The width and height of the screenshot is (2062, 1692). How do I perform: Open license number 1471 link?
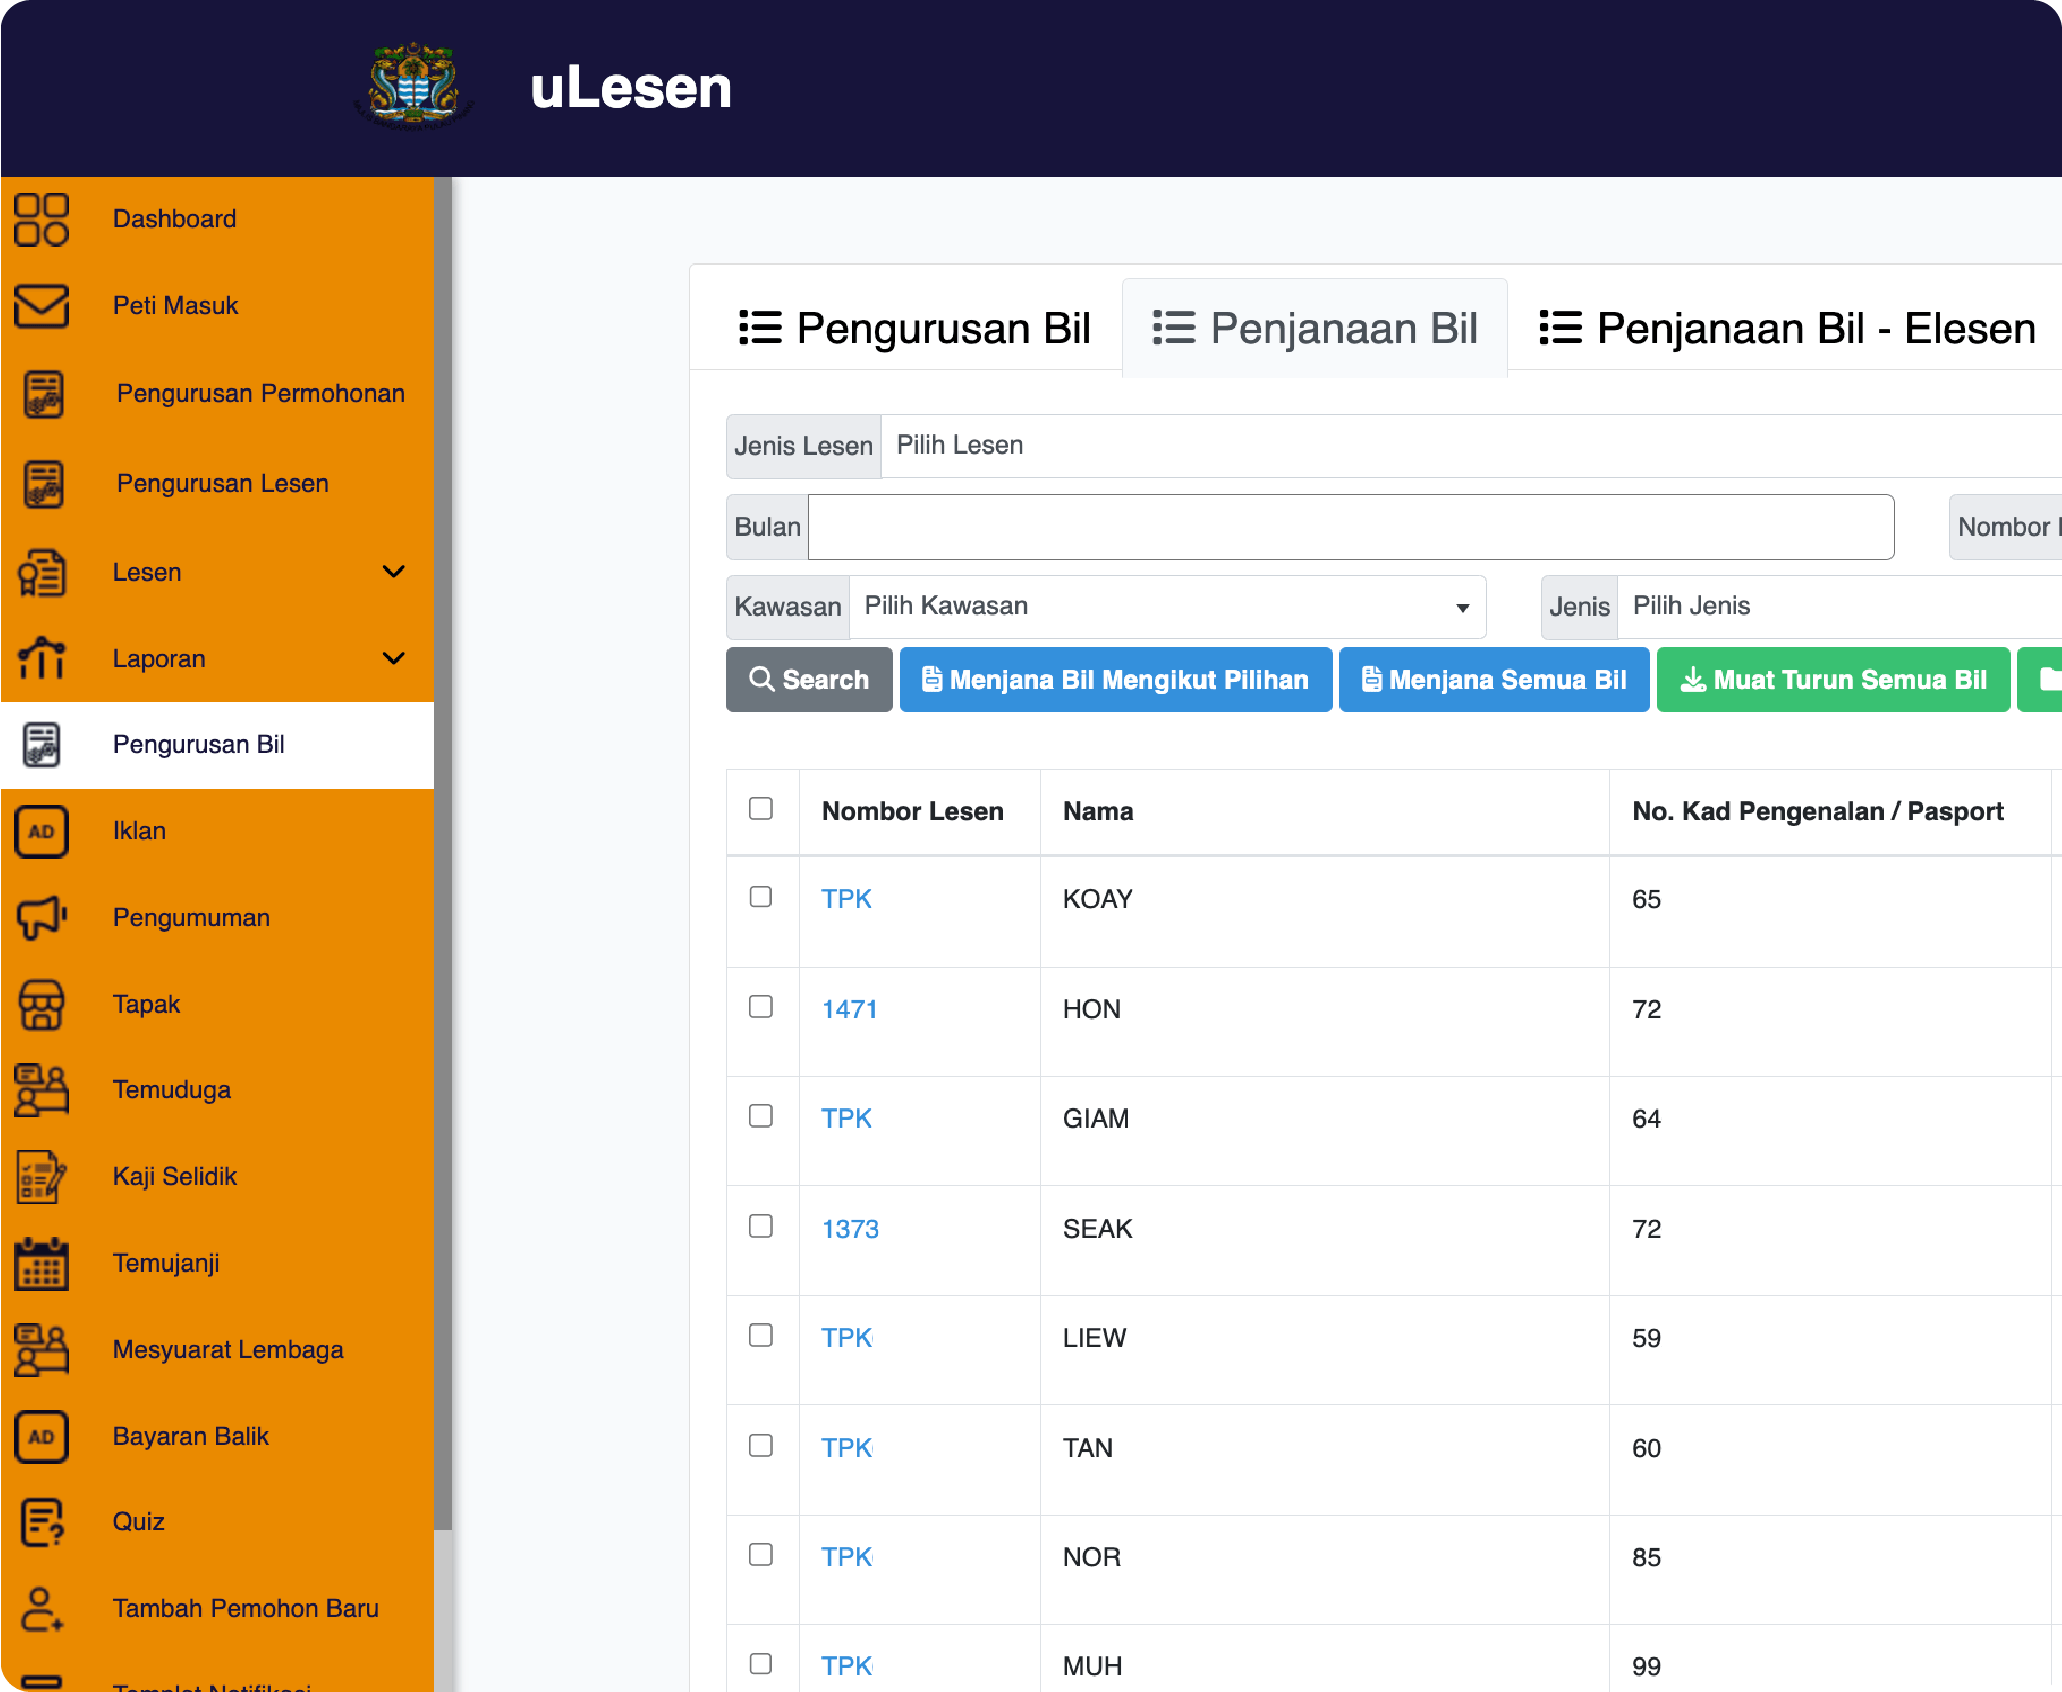(849, 1009)
